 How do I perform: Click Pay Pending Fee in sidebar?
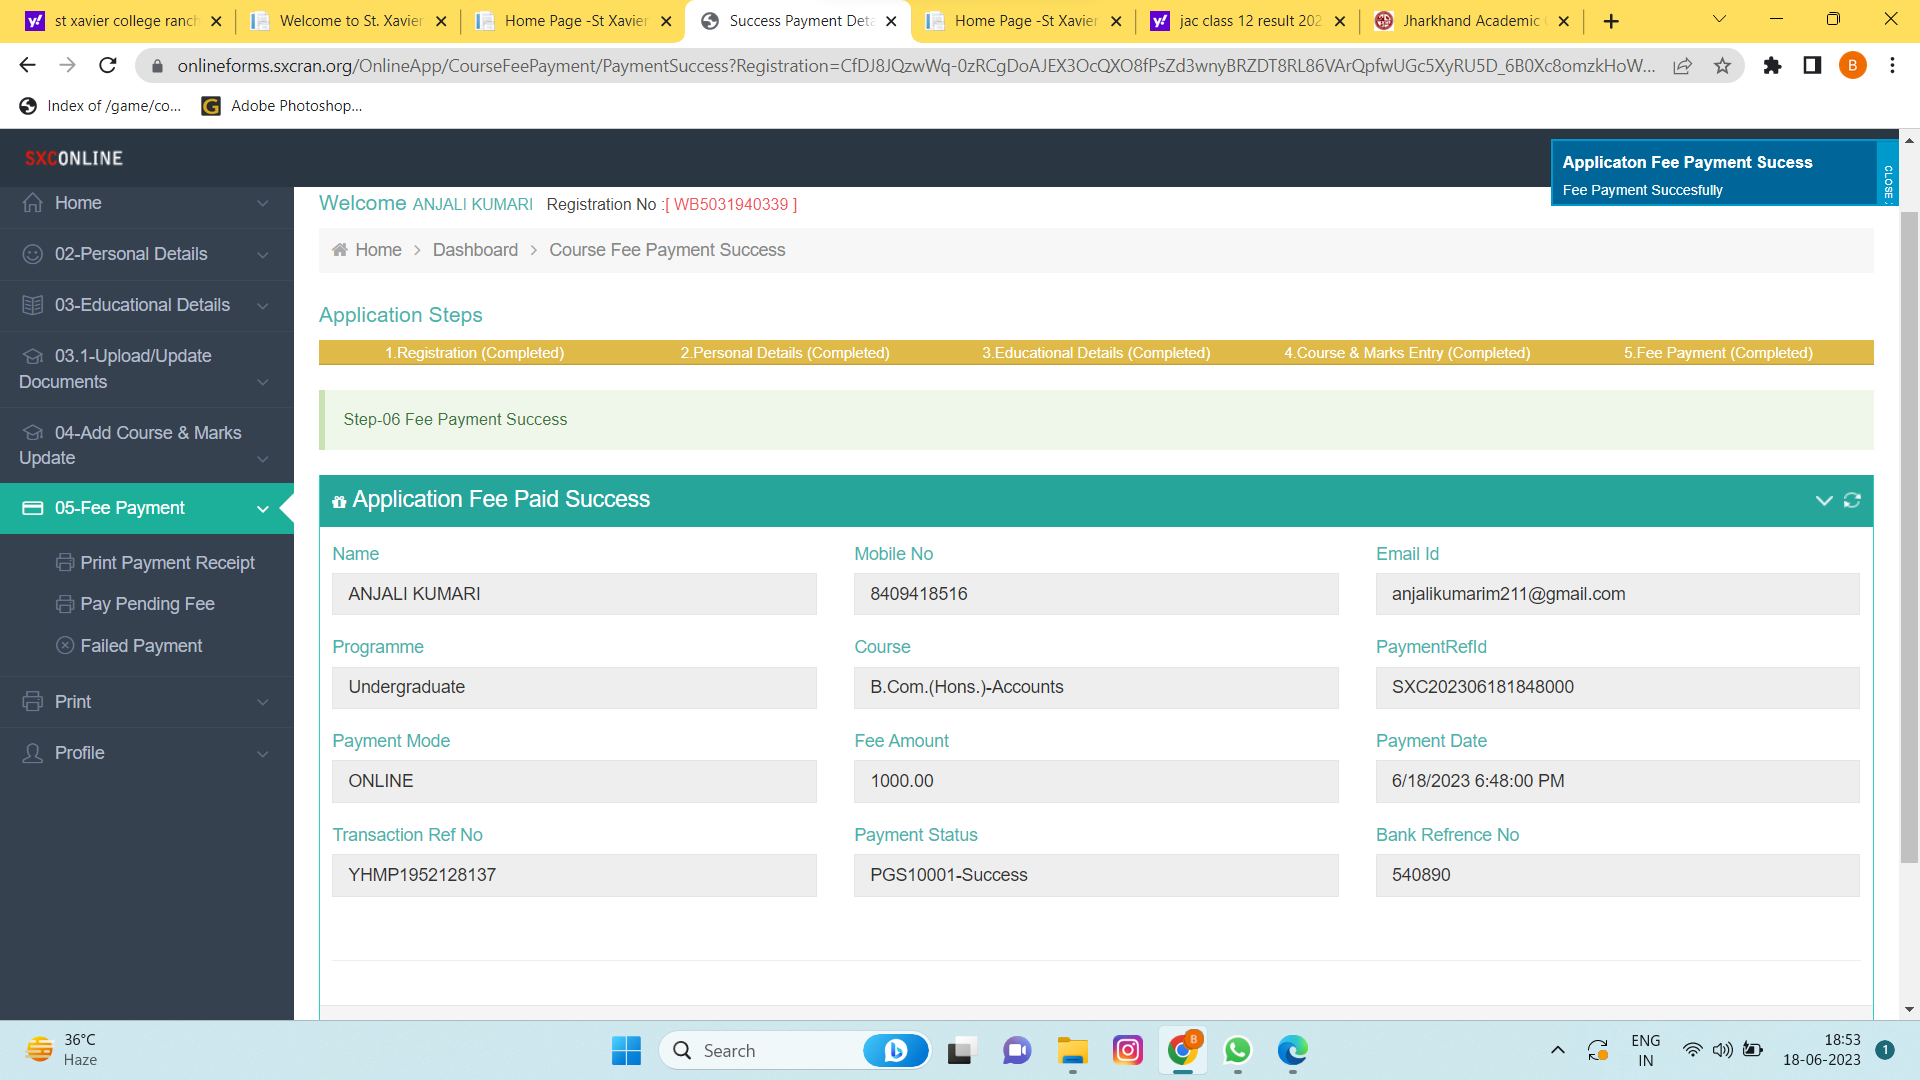[x=147, y=604]
